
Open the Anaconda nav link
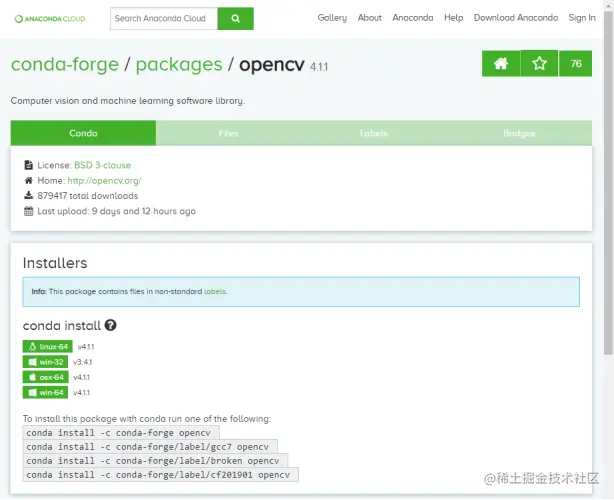click(x=413, y=18)
